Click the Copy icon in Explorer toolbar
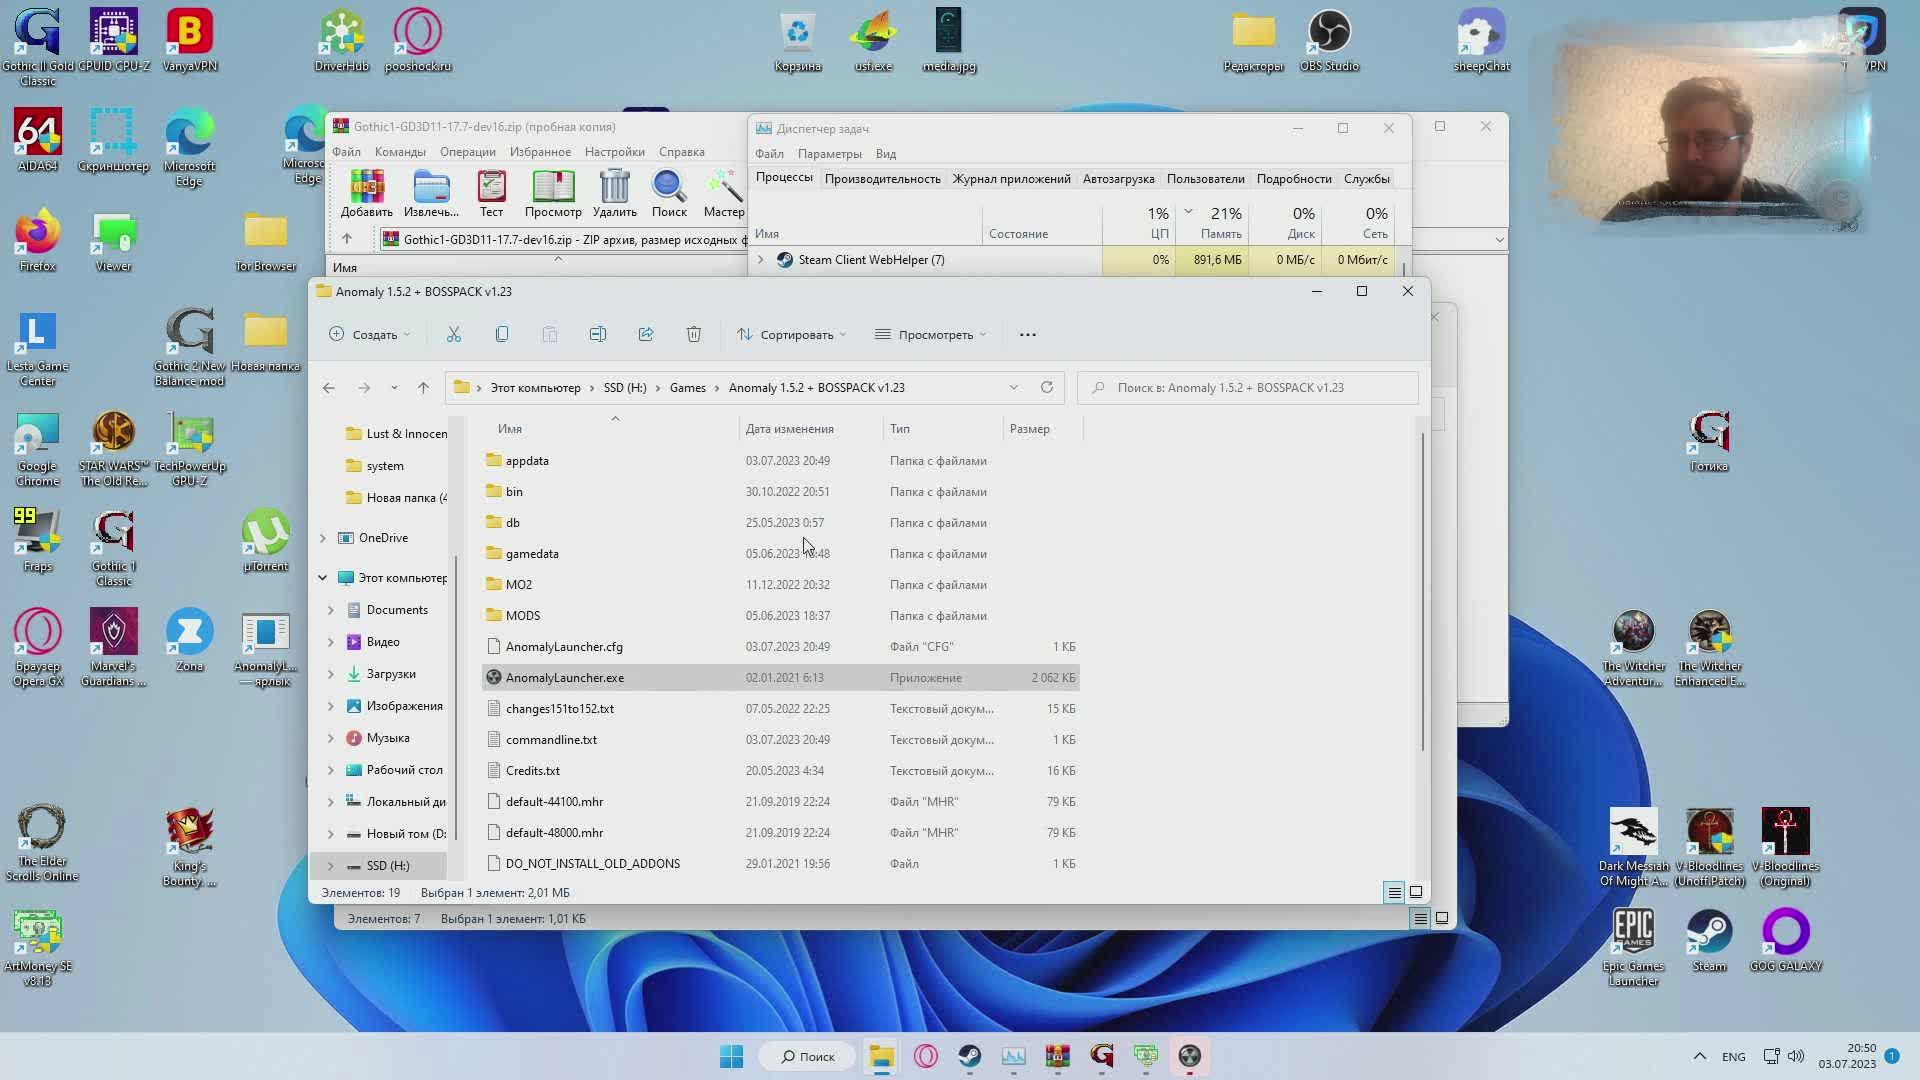Image resolution: width=1920 pixels, height=1080 pixels. point(502,335)
